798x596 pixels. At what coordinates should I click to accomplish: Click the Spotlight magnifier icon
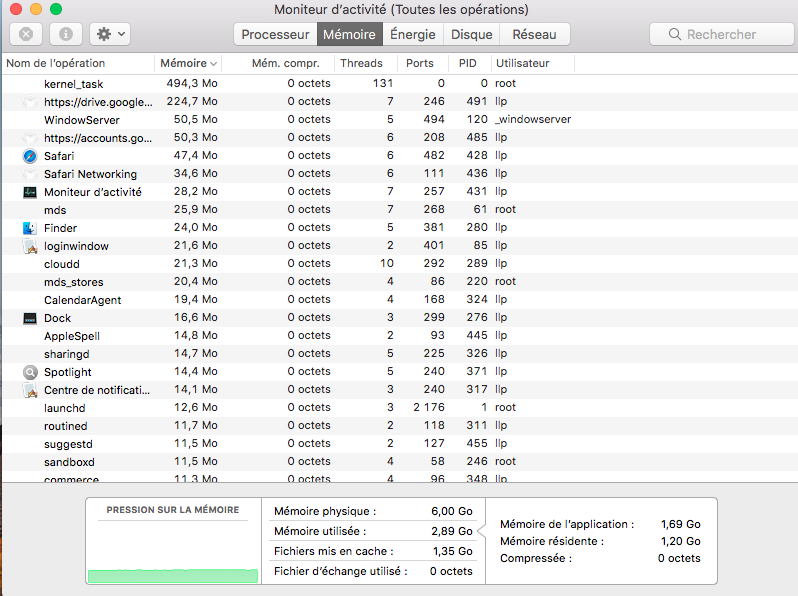30,373
